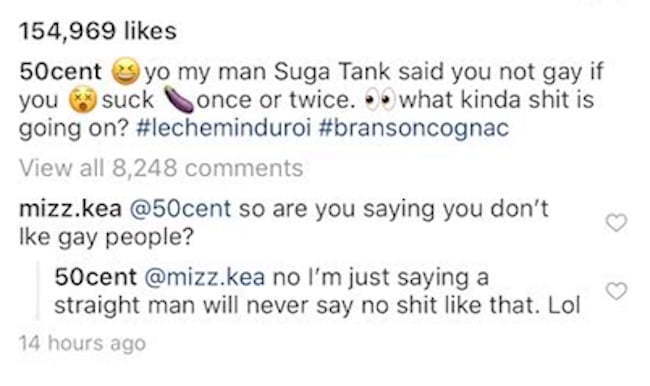Like the mizz.kea comment with heart icon
Viewport: 650px width, 386px height.
(616, 223)
